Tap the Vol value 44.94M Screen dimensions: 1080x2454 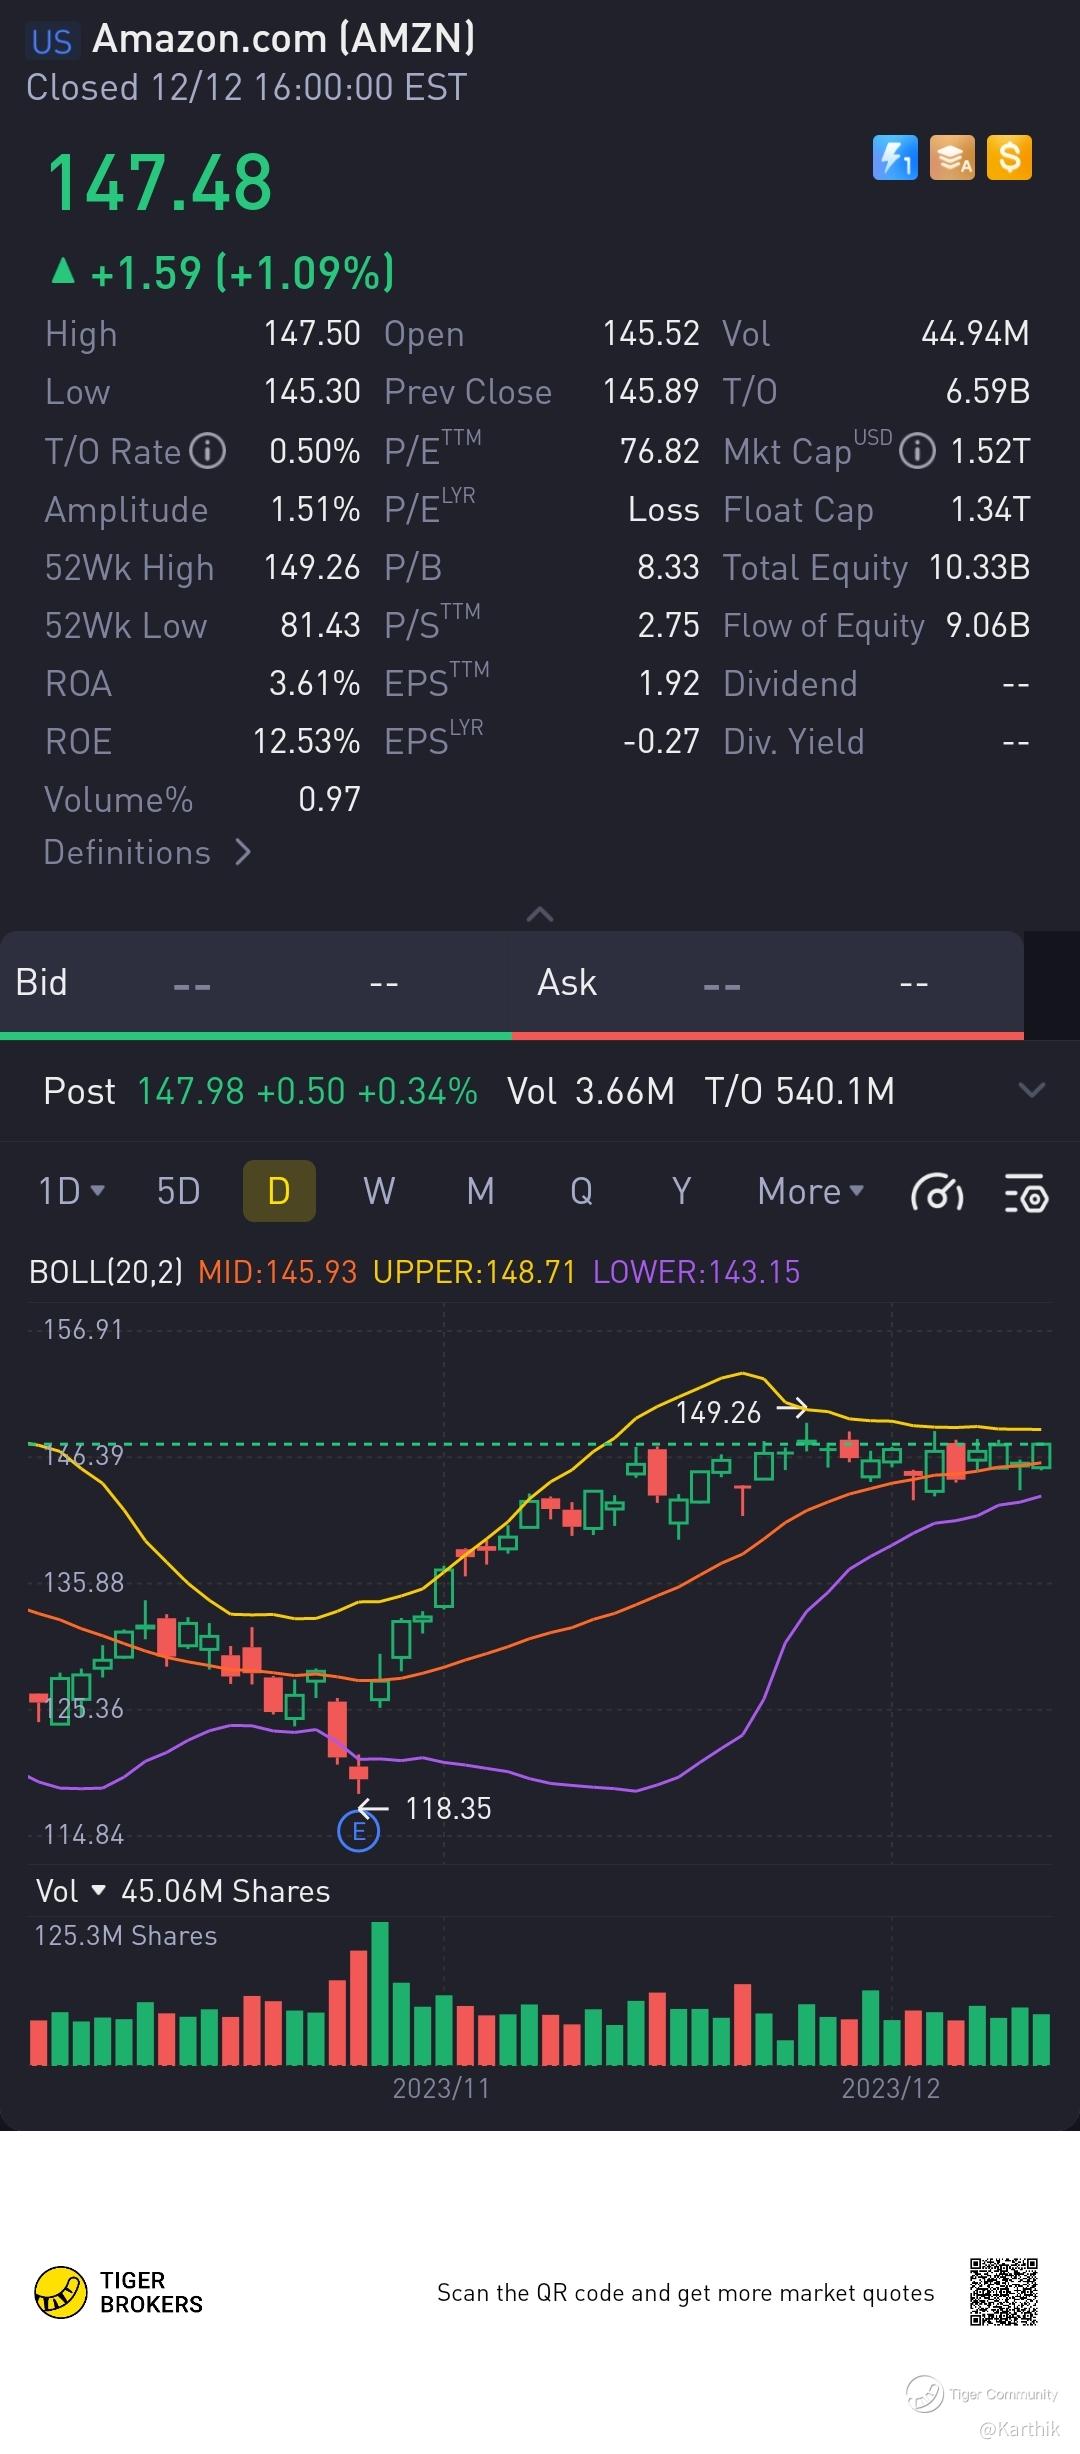coord(975,334)
